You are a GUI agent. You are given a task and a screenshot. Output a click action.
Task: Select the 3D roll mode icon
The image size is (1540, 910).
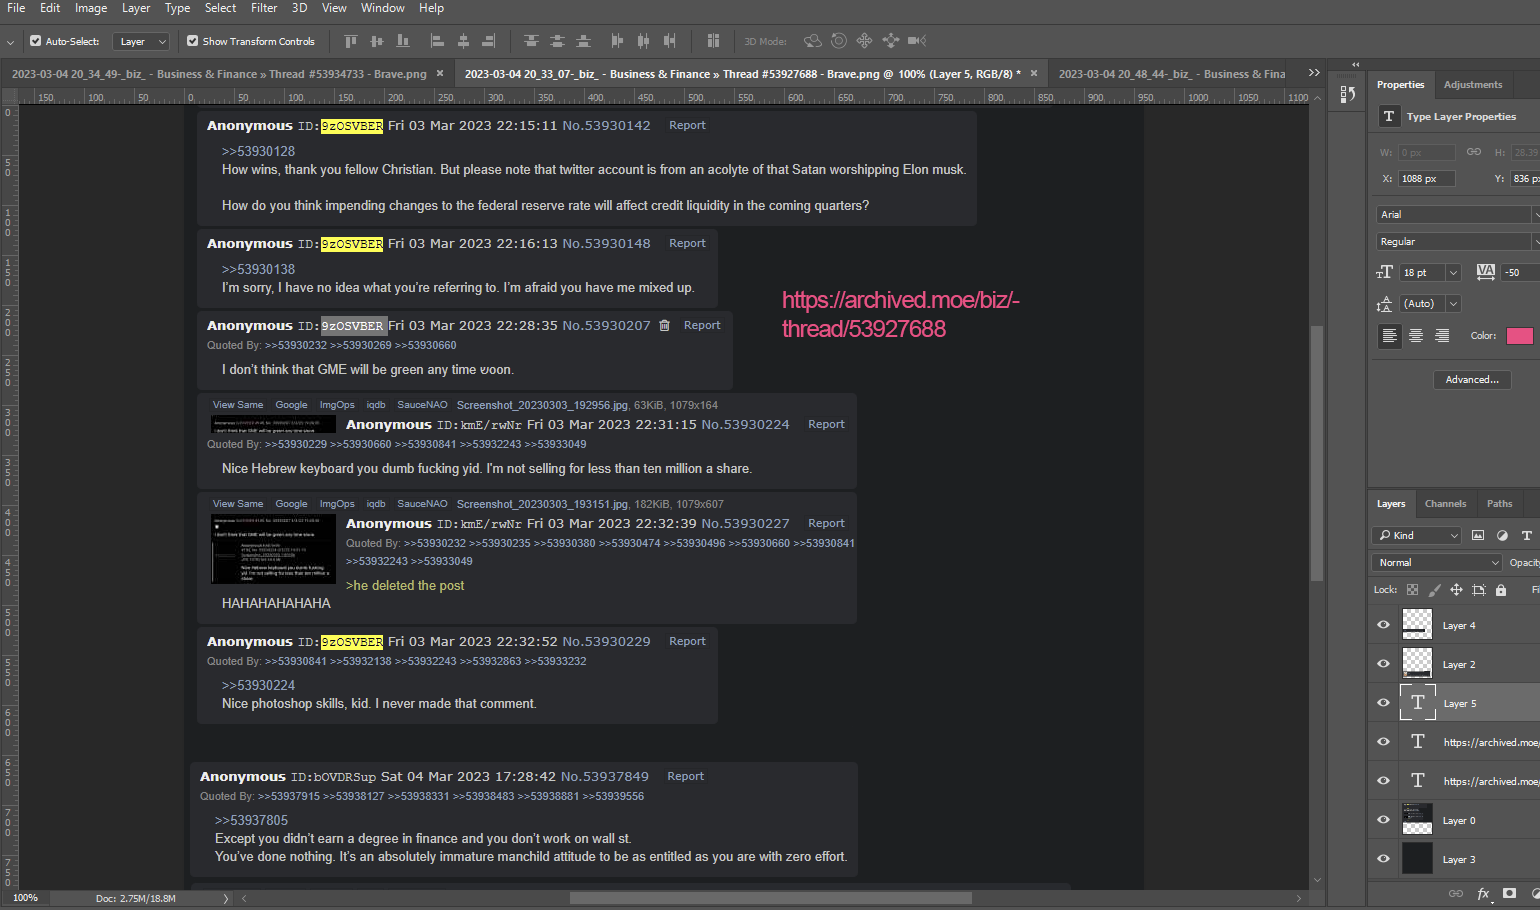pyautogui.click(x=839, y=41)
